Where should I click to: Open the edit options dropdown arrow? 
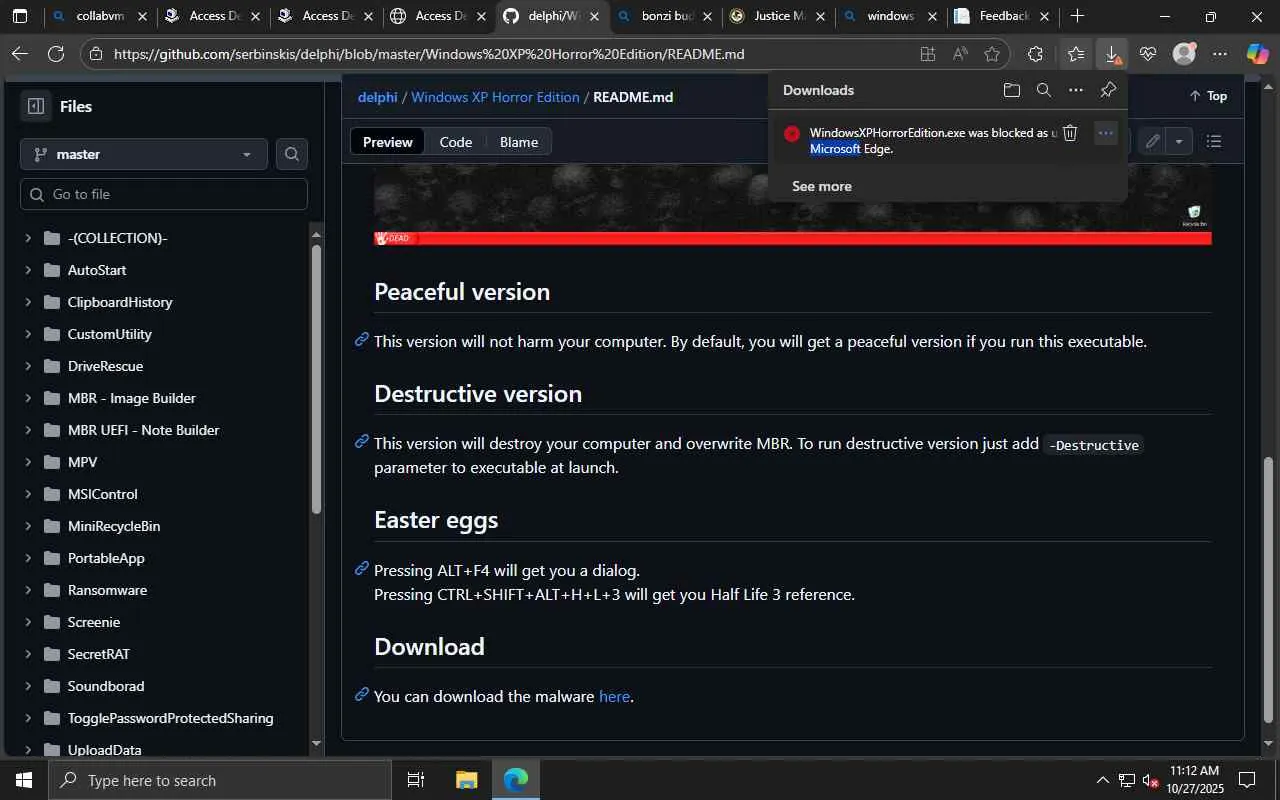point(1179,142)
